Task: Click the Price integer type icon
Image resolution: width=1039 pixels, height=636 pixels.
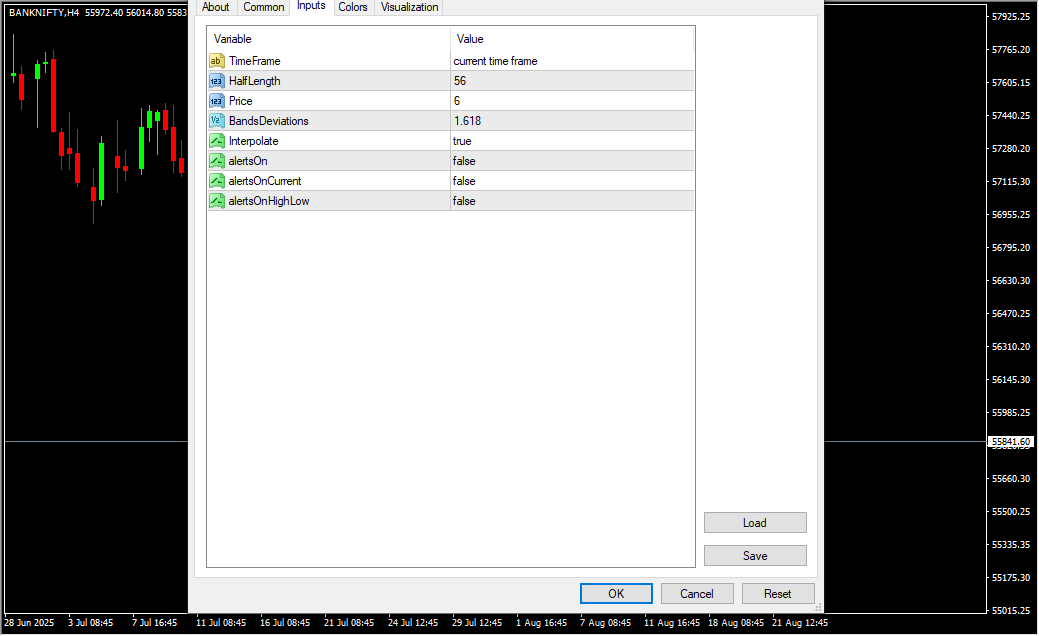Action: 216,101
